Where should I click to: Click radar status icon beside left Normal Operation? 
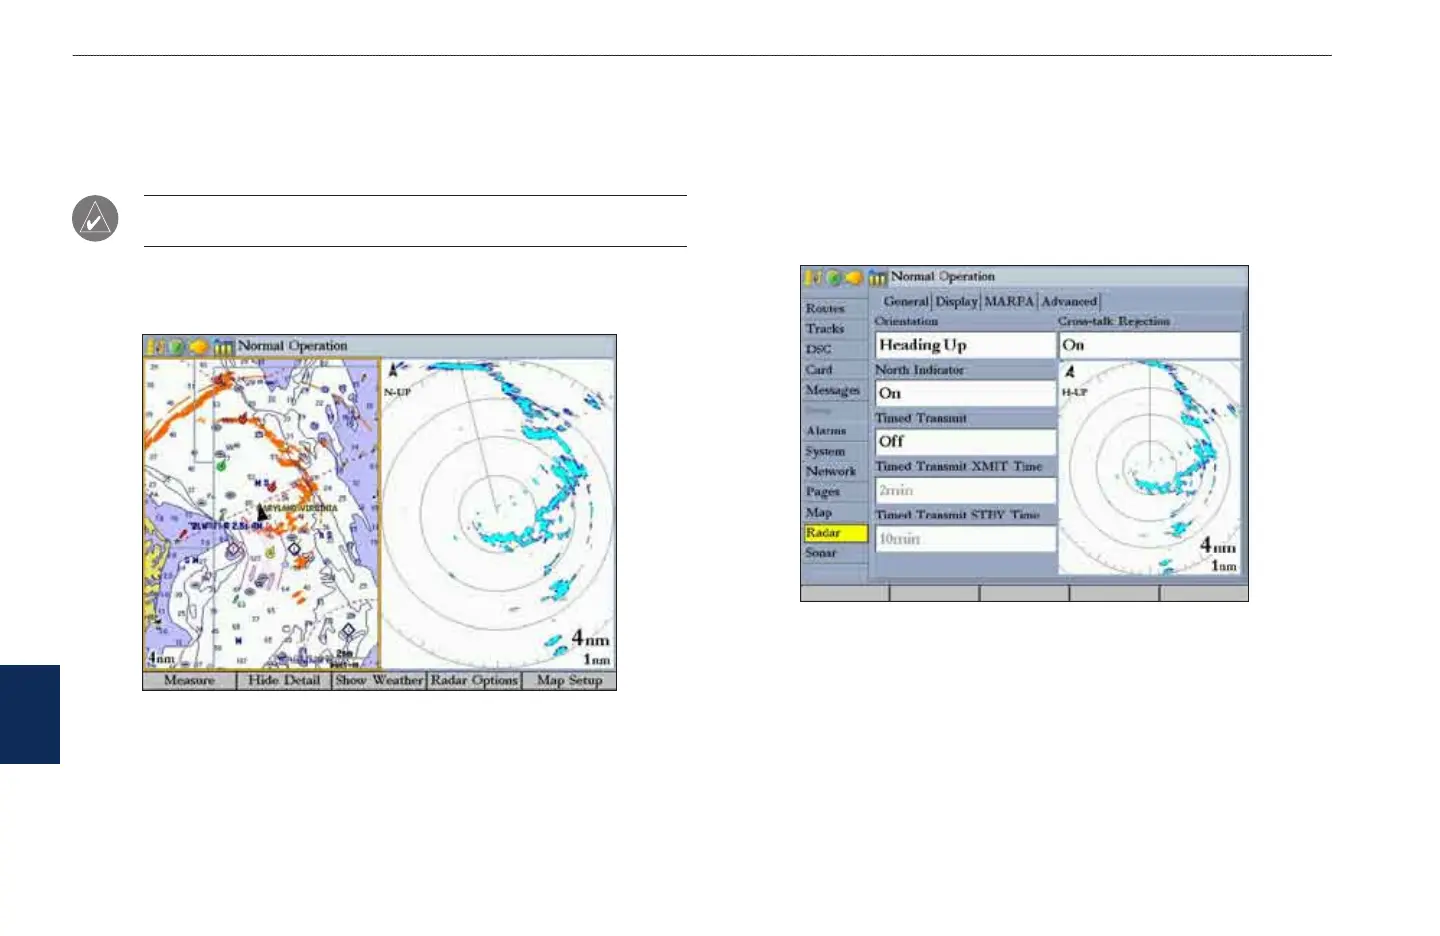(x=223, y=346)
